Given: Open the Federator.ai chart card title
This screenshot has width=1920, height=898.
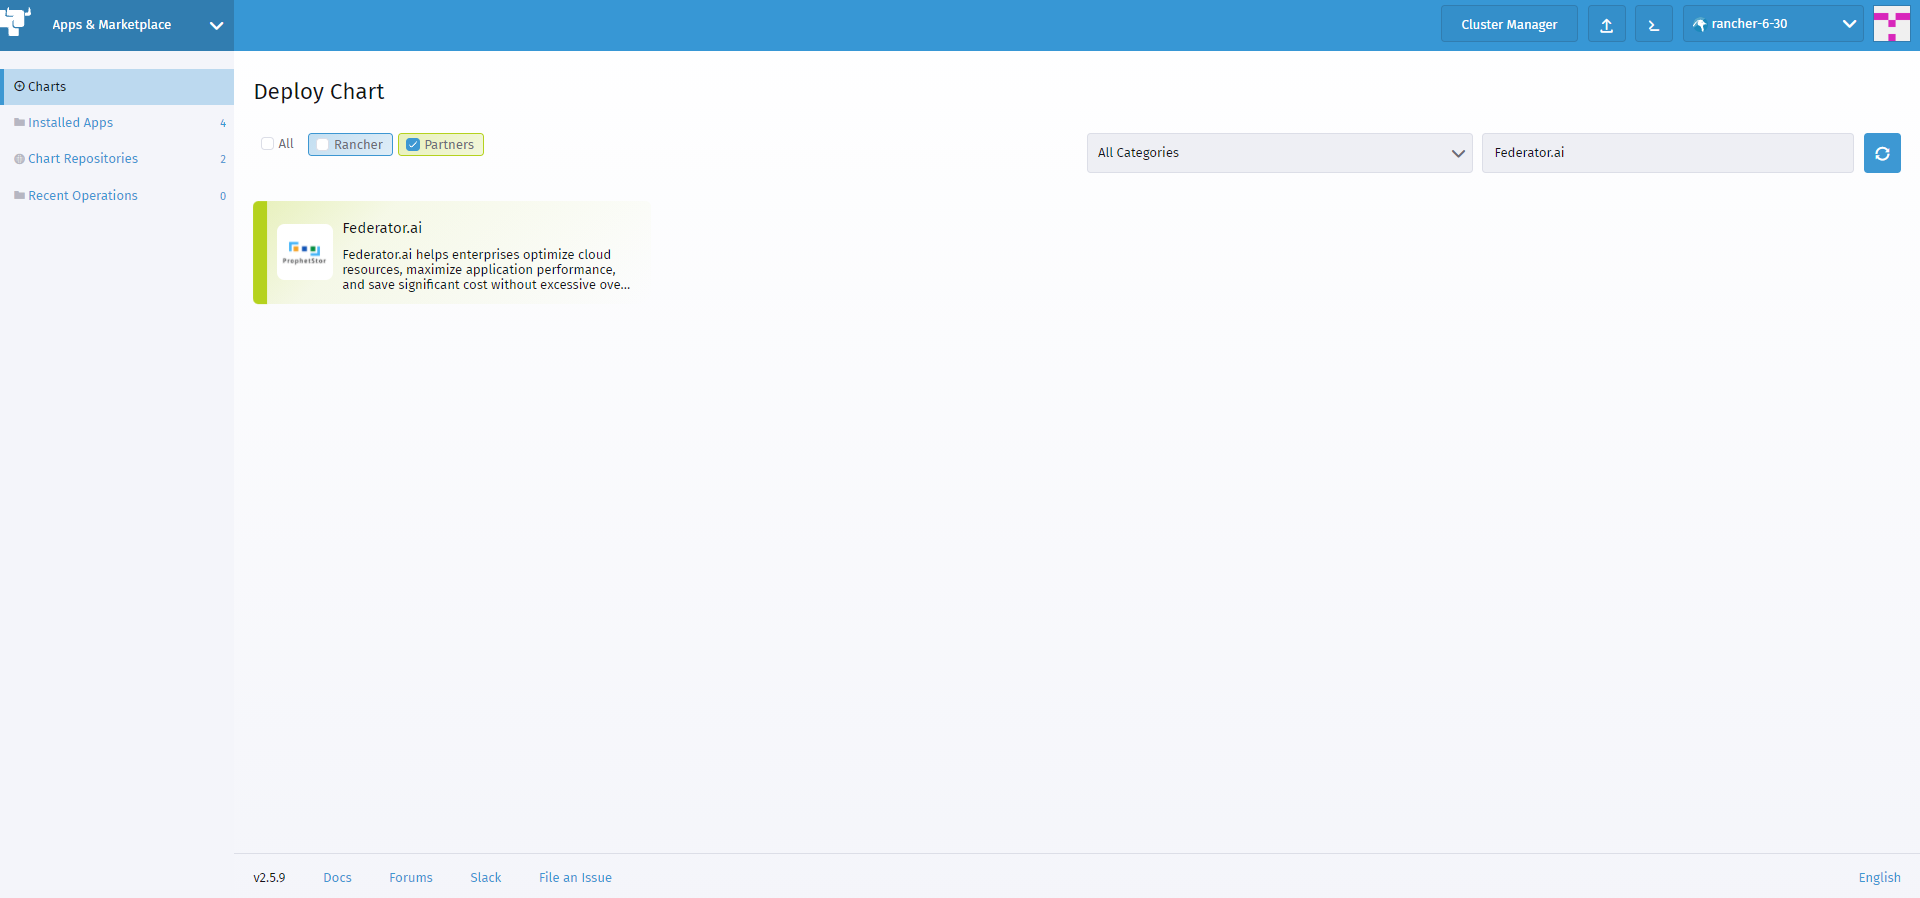Looking at the screenshot, I should [x=382, y=228].
